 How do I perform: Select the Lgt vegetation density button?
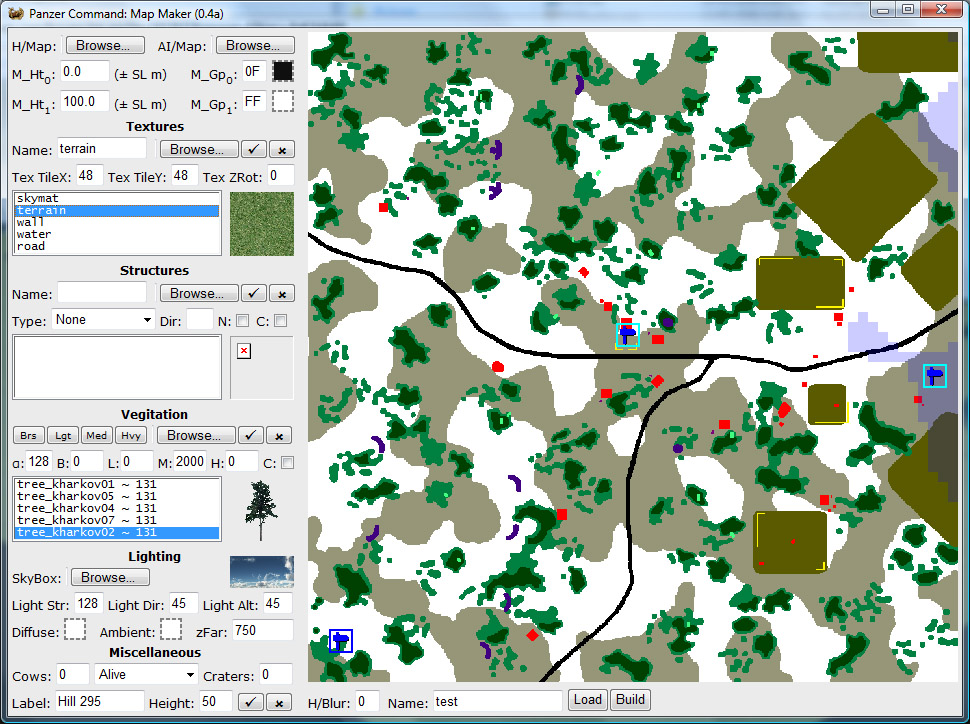[63, 435]
